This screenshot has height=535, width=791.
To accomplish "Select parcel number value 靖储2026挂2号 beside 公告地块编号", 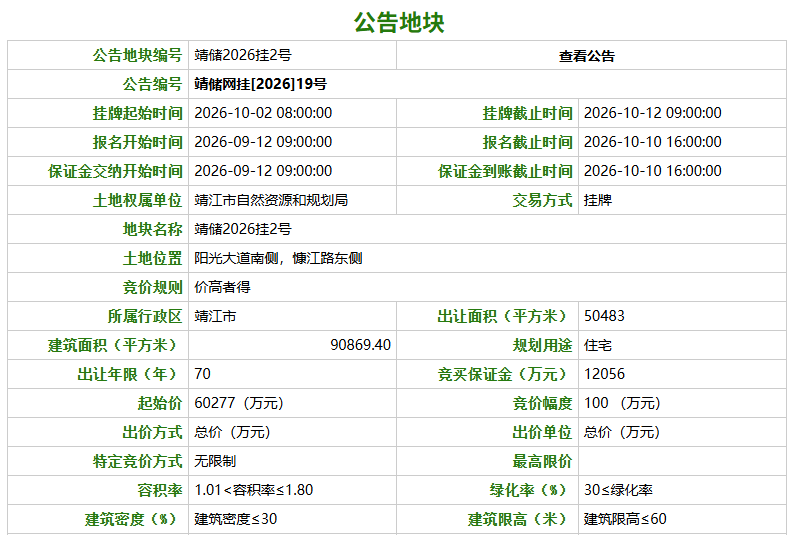I will 243,55.
